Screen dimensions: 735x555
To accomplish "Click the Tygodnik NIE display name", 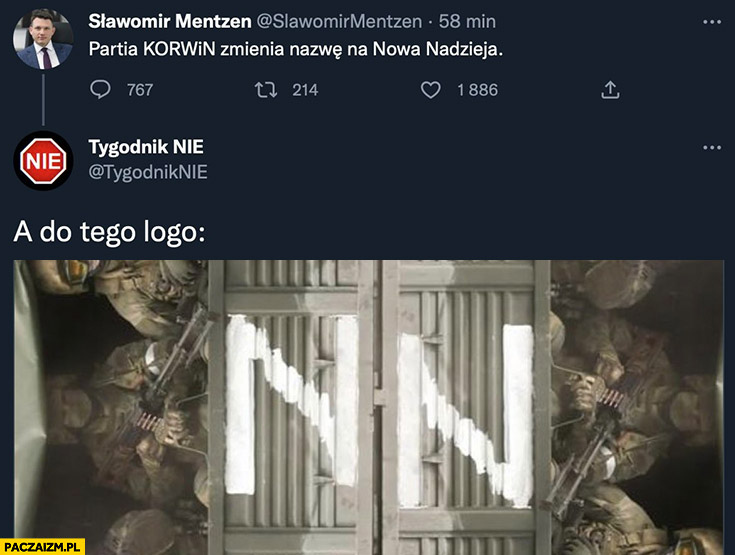I will (146, 147).
